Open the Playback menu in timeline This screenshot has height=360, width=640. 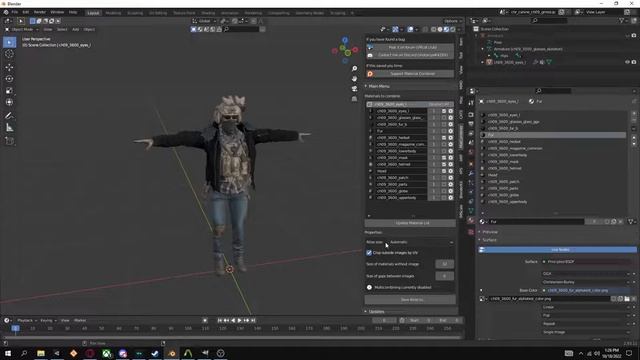(27, 320)
